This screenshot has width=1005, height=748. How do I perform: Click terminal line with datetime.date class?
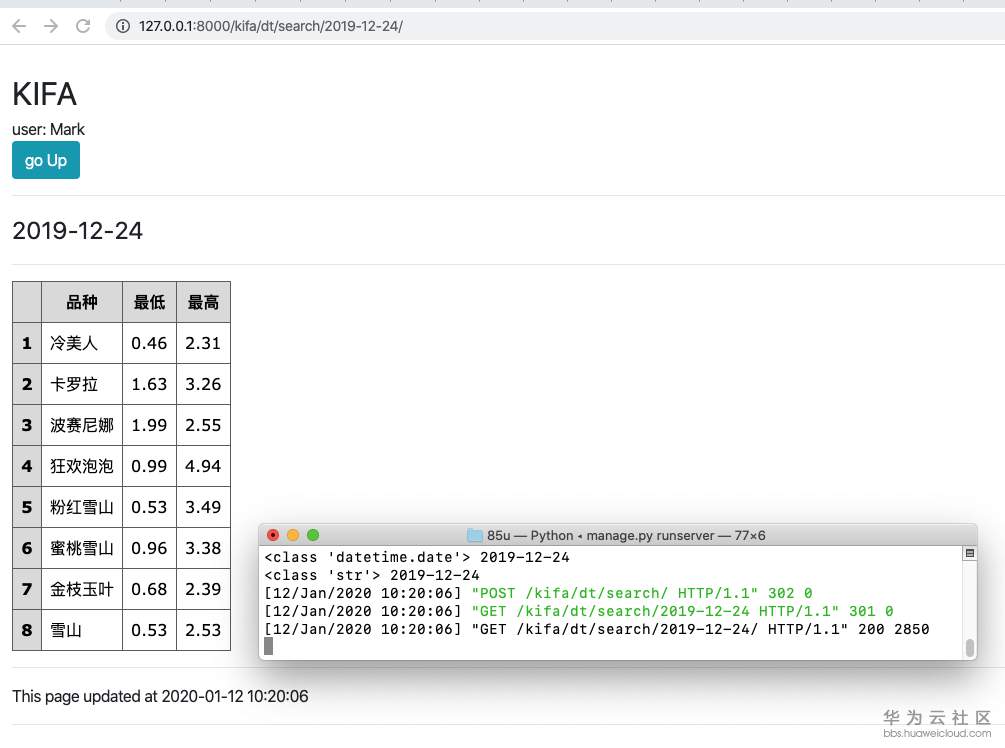[417, 557]
